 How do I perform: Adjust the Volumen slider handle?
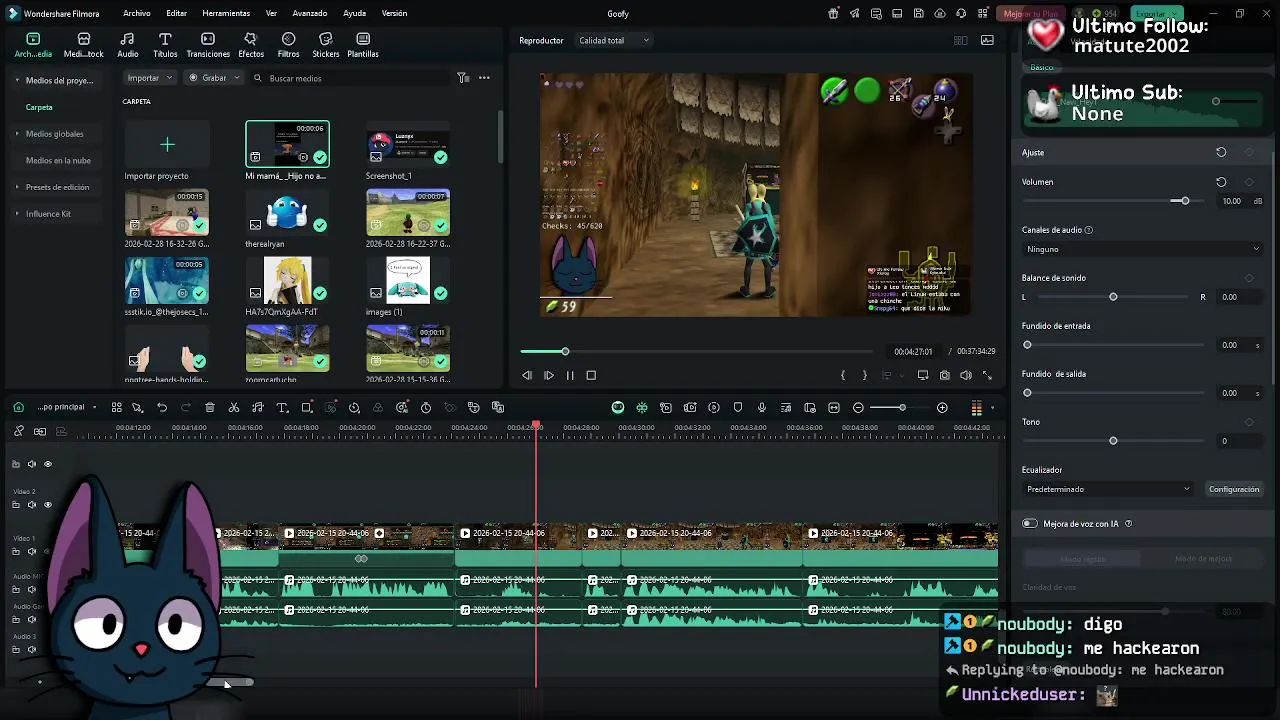[x=1185, y=201]
